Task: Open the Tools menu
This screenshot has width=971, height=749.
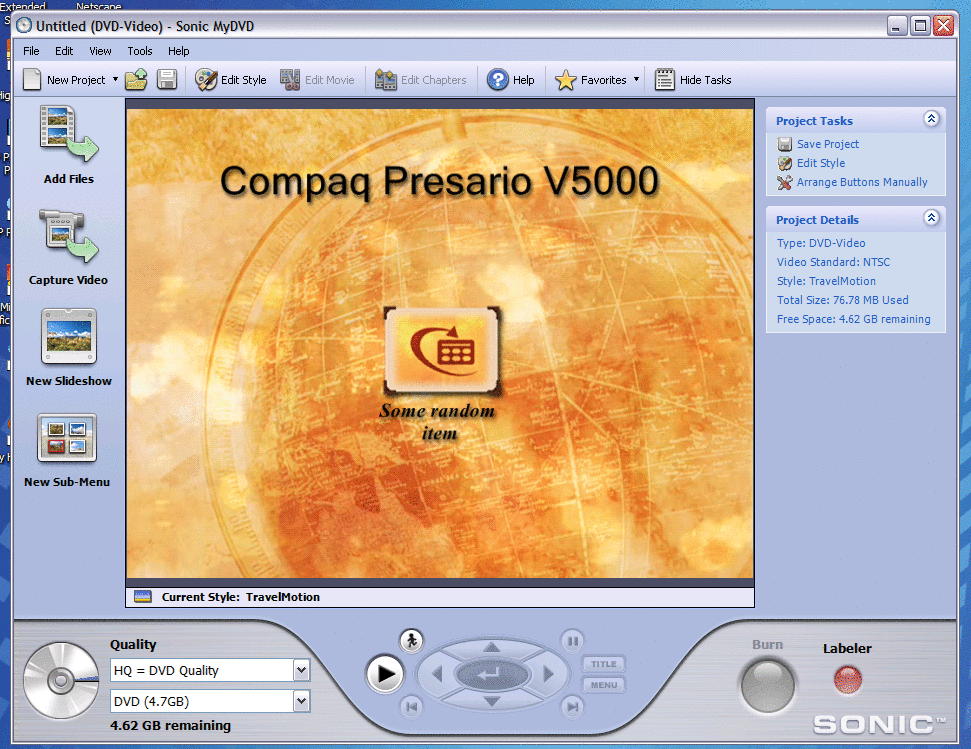Action: [x=139, y=50]
